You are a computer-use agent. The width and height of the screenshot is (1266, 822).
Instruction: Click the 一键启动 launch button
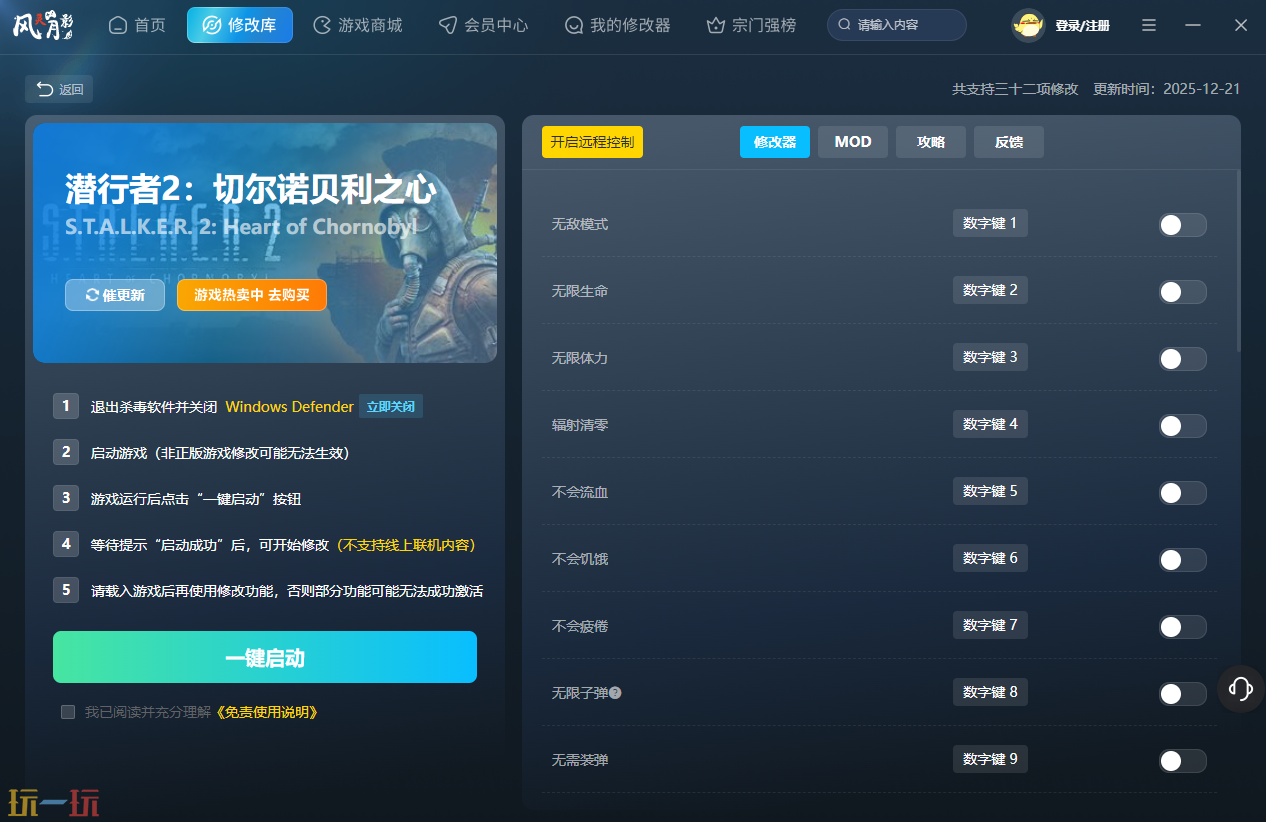(265, 657)
